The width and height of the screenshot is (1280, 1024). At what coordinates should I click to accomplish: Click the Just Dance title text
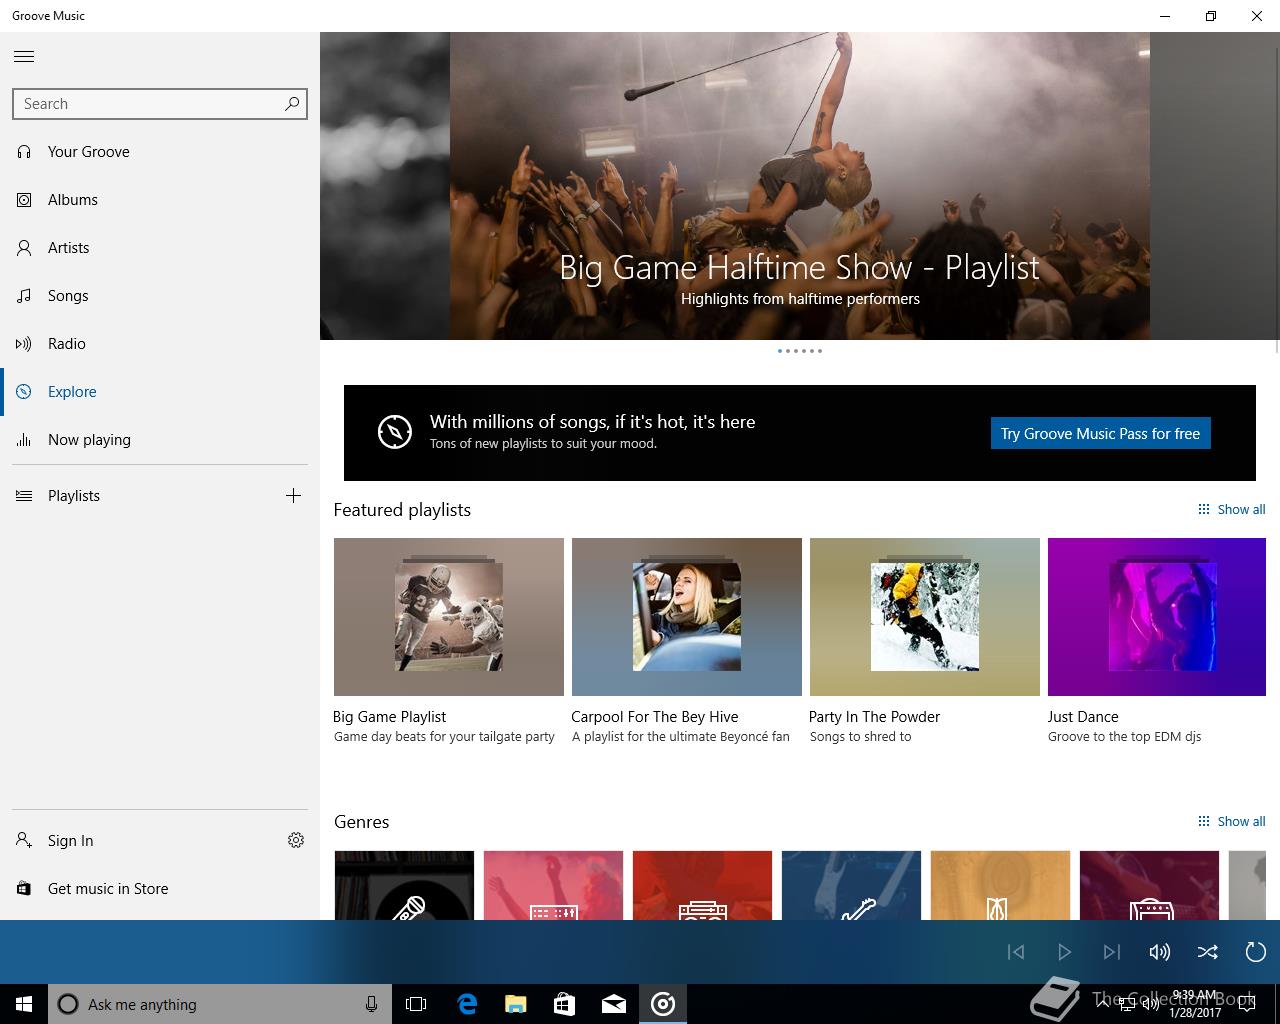[1083, 717]
